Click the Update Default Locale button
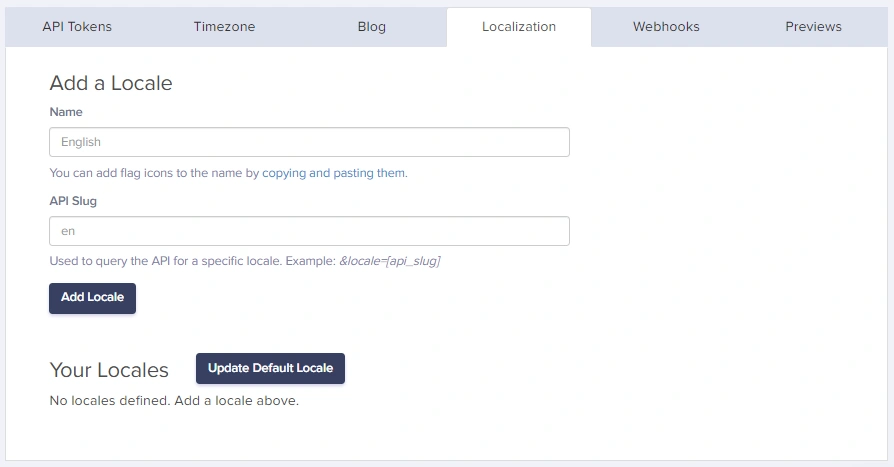This screenshot has height=467, width=894. click(x=270, y=368)
